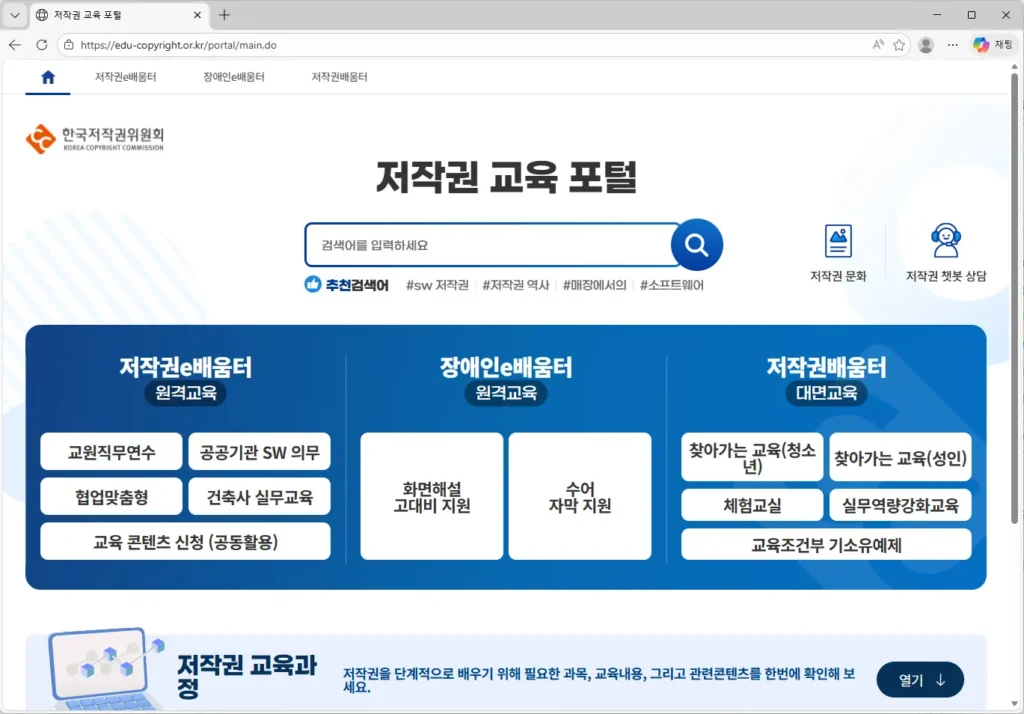1024x714 pixels.
Task: Click the blue magnifier search button
Action: (x=696, y=245)
